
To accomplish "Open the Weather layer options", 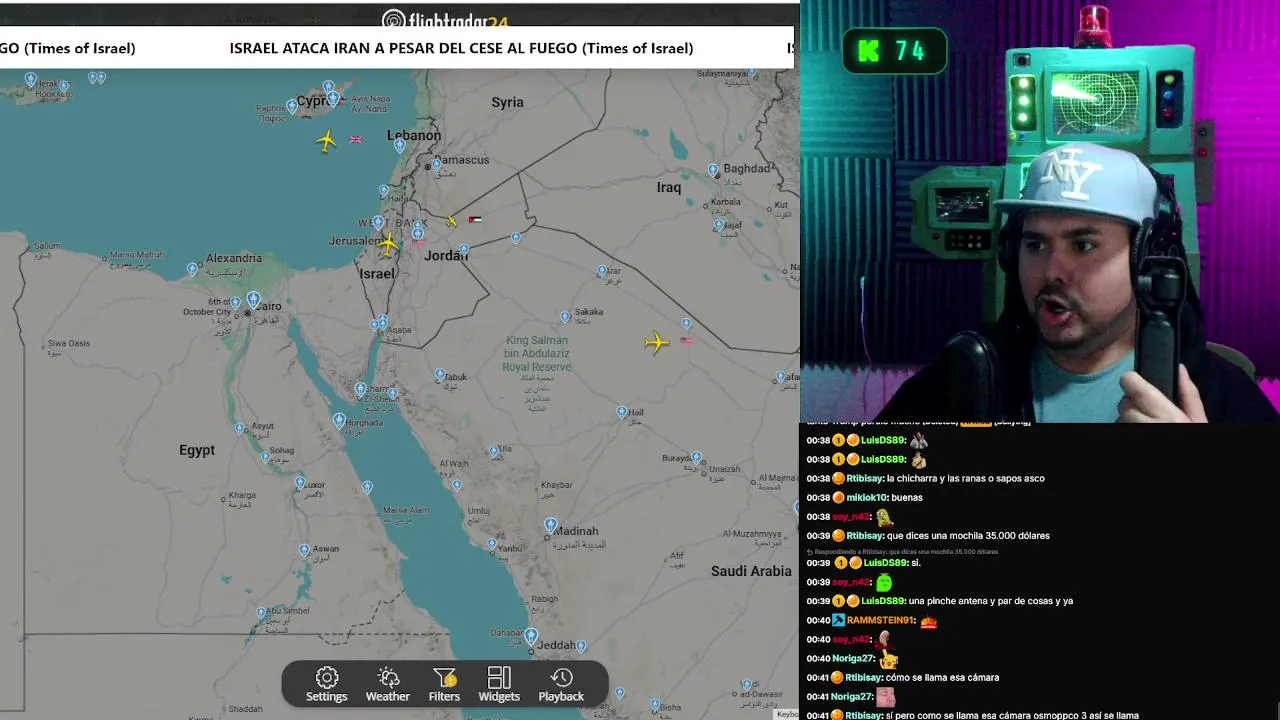I will (x=388, y=685).
